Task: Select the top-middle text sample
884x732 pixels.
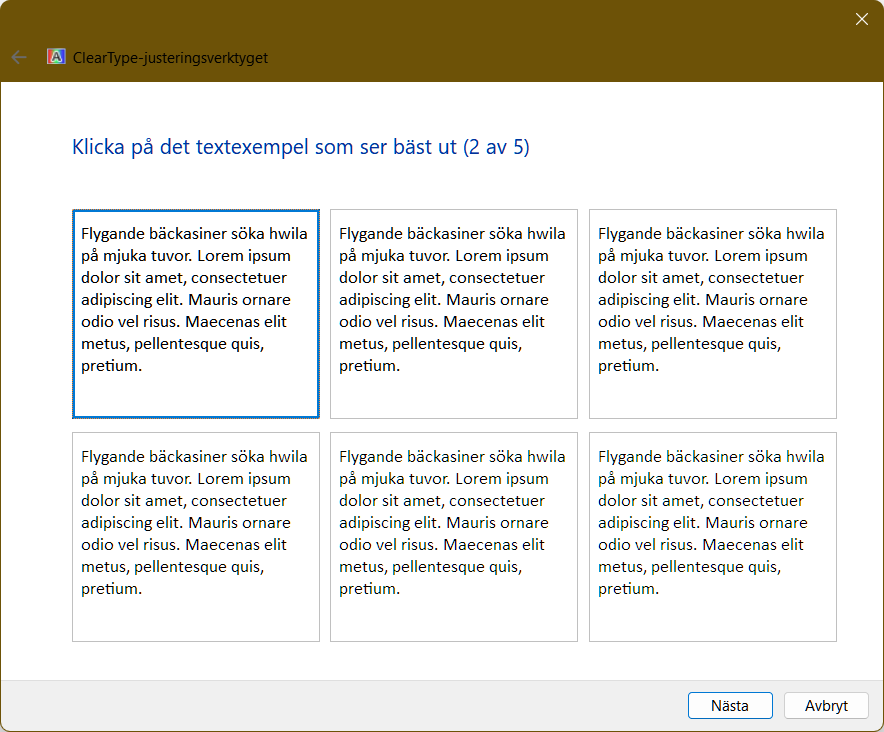Action: coord(453,312)
